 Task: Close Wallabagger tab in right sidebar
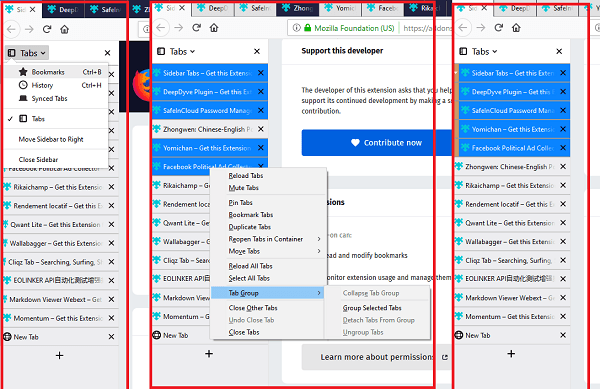(563, 242)
